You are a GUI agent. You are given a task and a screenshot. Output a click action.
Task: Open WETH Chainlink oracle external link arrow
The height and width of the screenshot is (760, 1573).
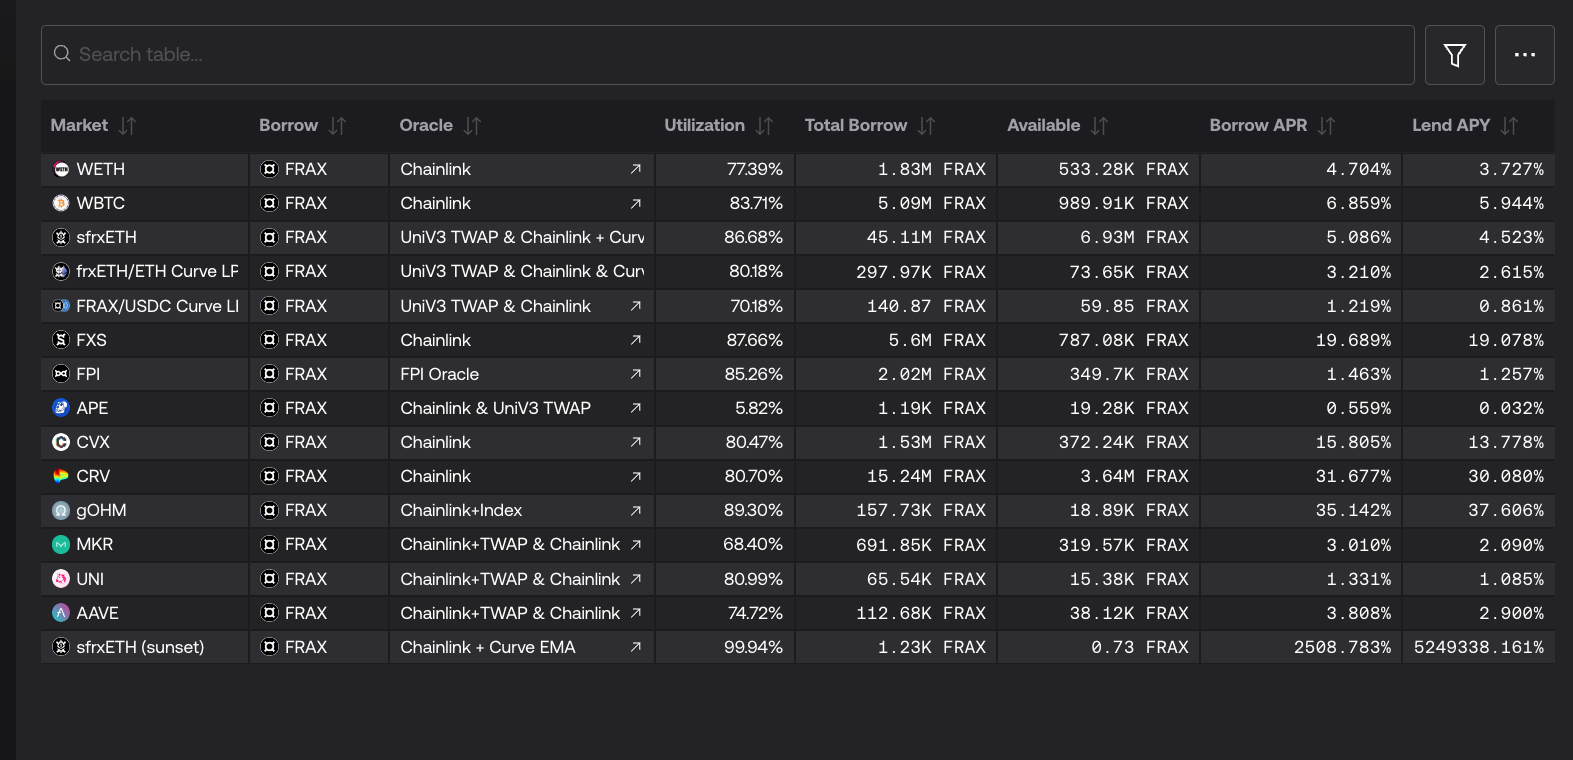(635, 170)
